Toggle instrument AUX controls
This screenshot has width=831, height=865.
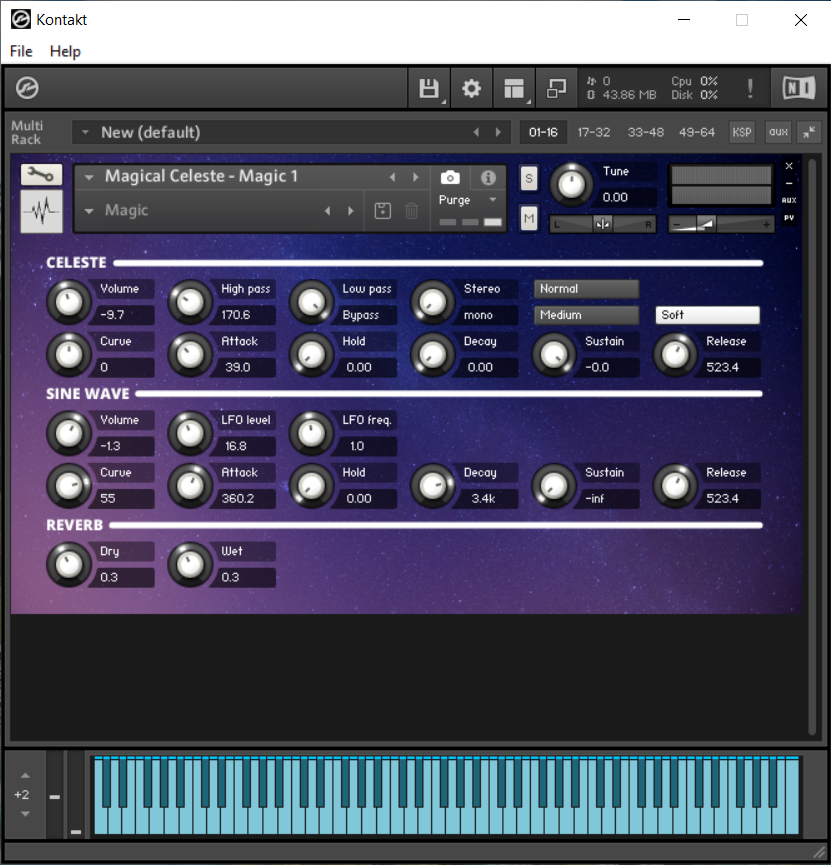click(789, 200)
